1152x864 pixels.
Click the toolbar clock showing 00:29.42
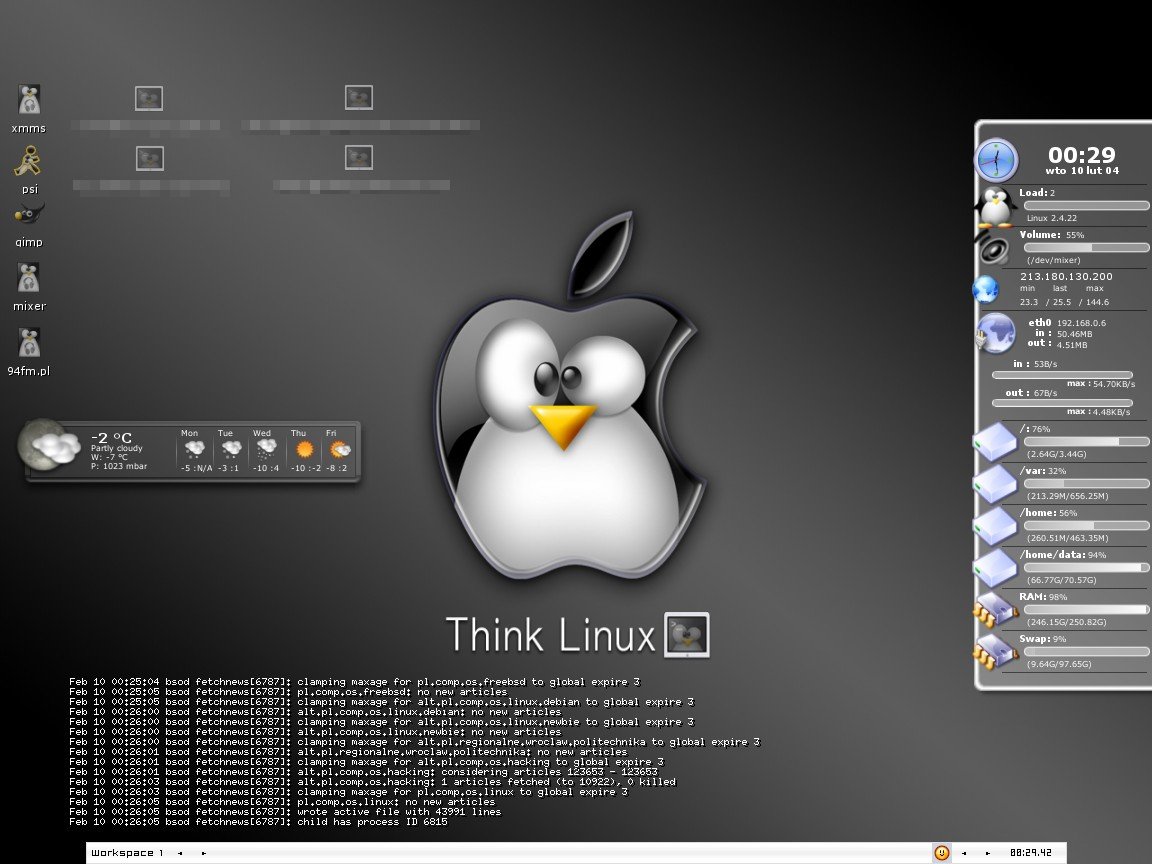pyautogui.click(x=1030, y=853)
